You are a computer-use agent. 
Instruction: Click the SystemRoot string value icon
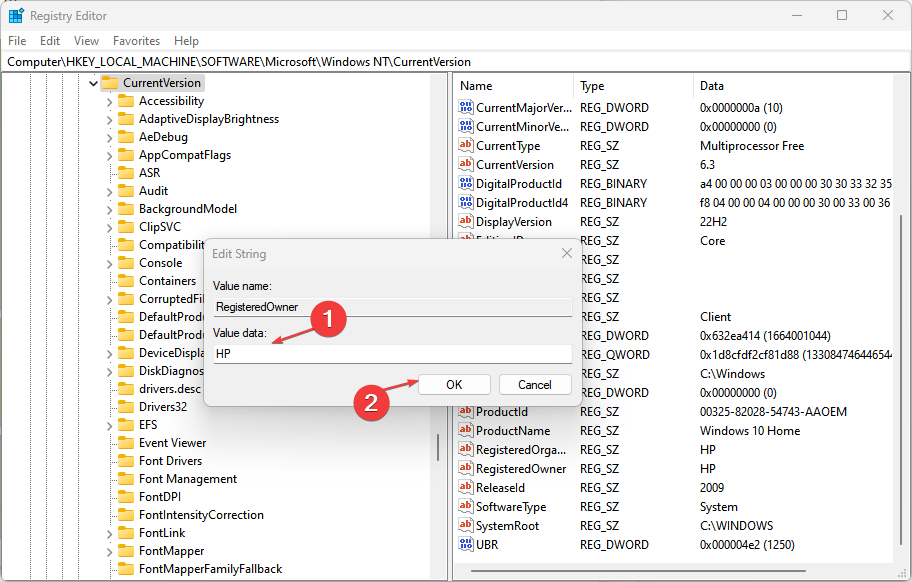click(465, 525)
